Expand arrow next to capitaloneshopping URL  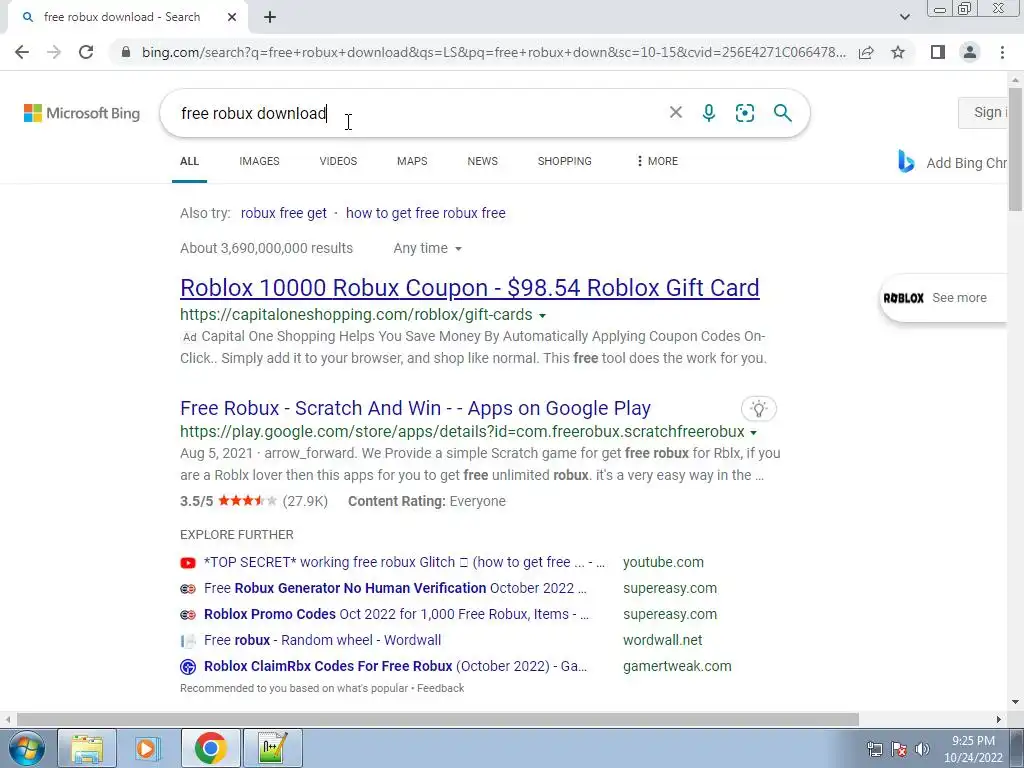coord(542,315)
